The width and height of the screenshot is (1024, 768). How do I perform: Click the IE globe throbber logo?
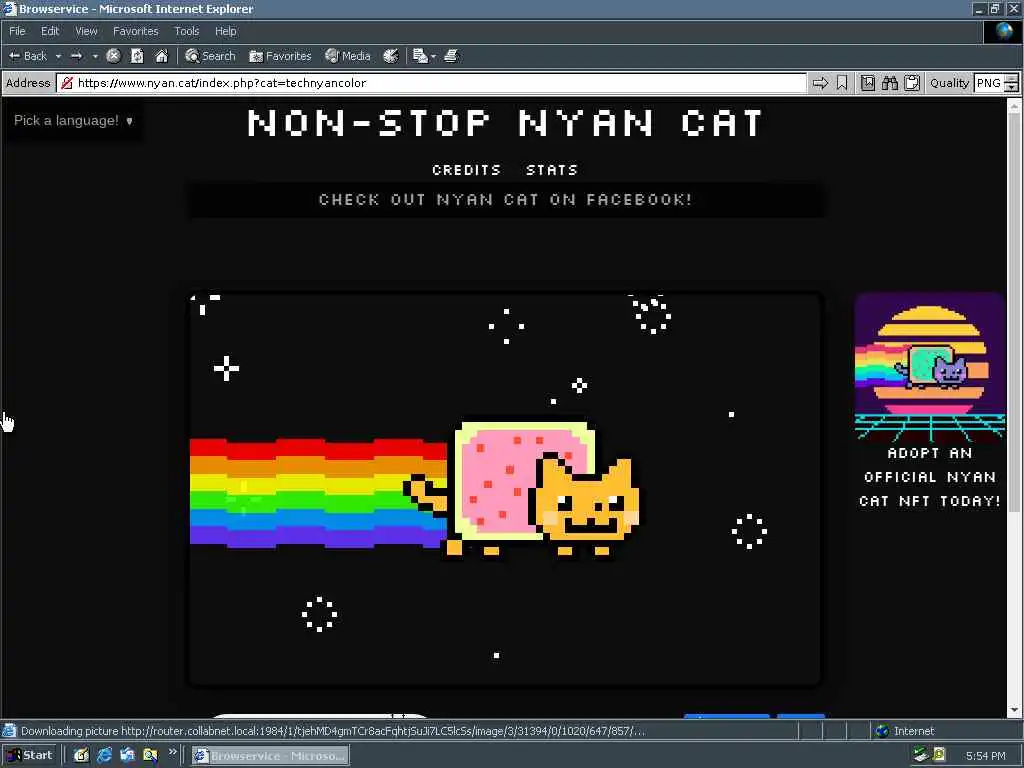point(1003,31)
